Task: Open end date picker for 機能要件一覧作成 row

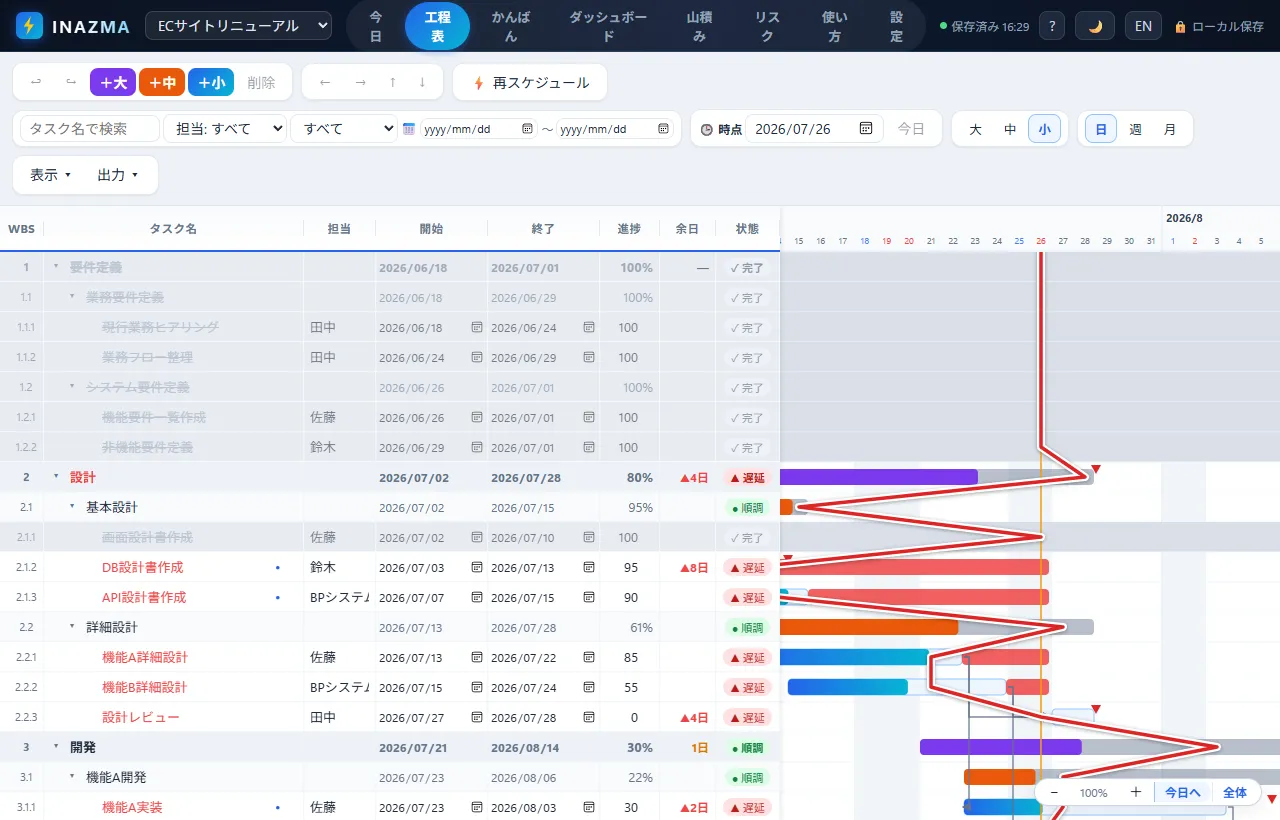Action: pyautogui.click(x=589, y=417)
